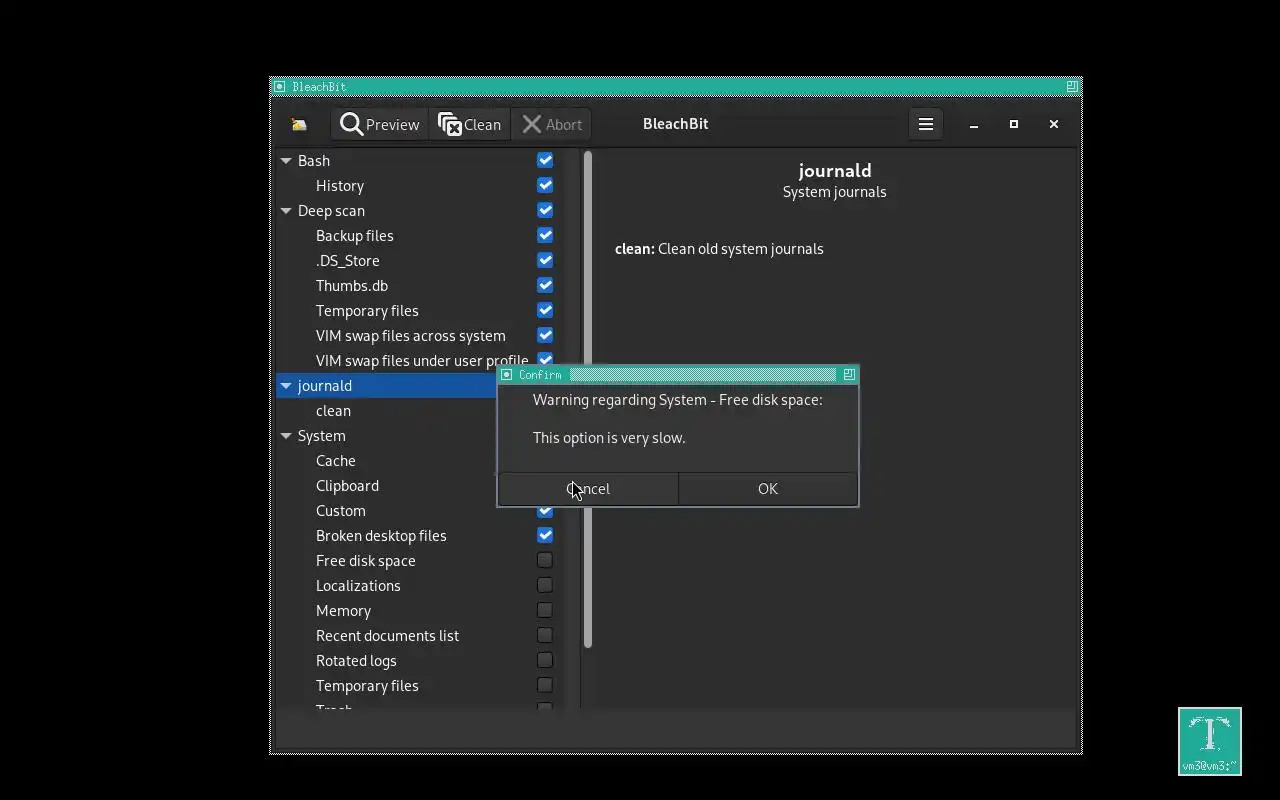This screenshot has width=1280, height=800.
Task: Click the Confirm dialog title bar left icon
Action: click(x=507, y=374)
